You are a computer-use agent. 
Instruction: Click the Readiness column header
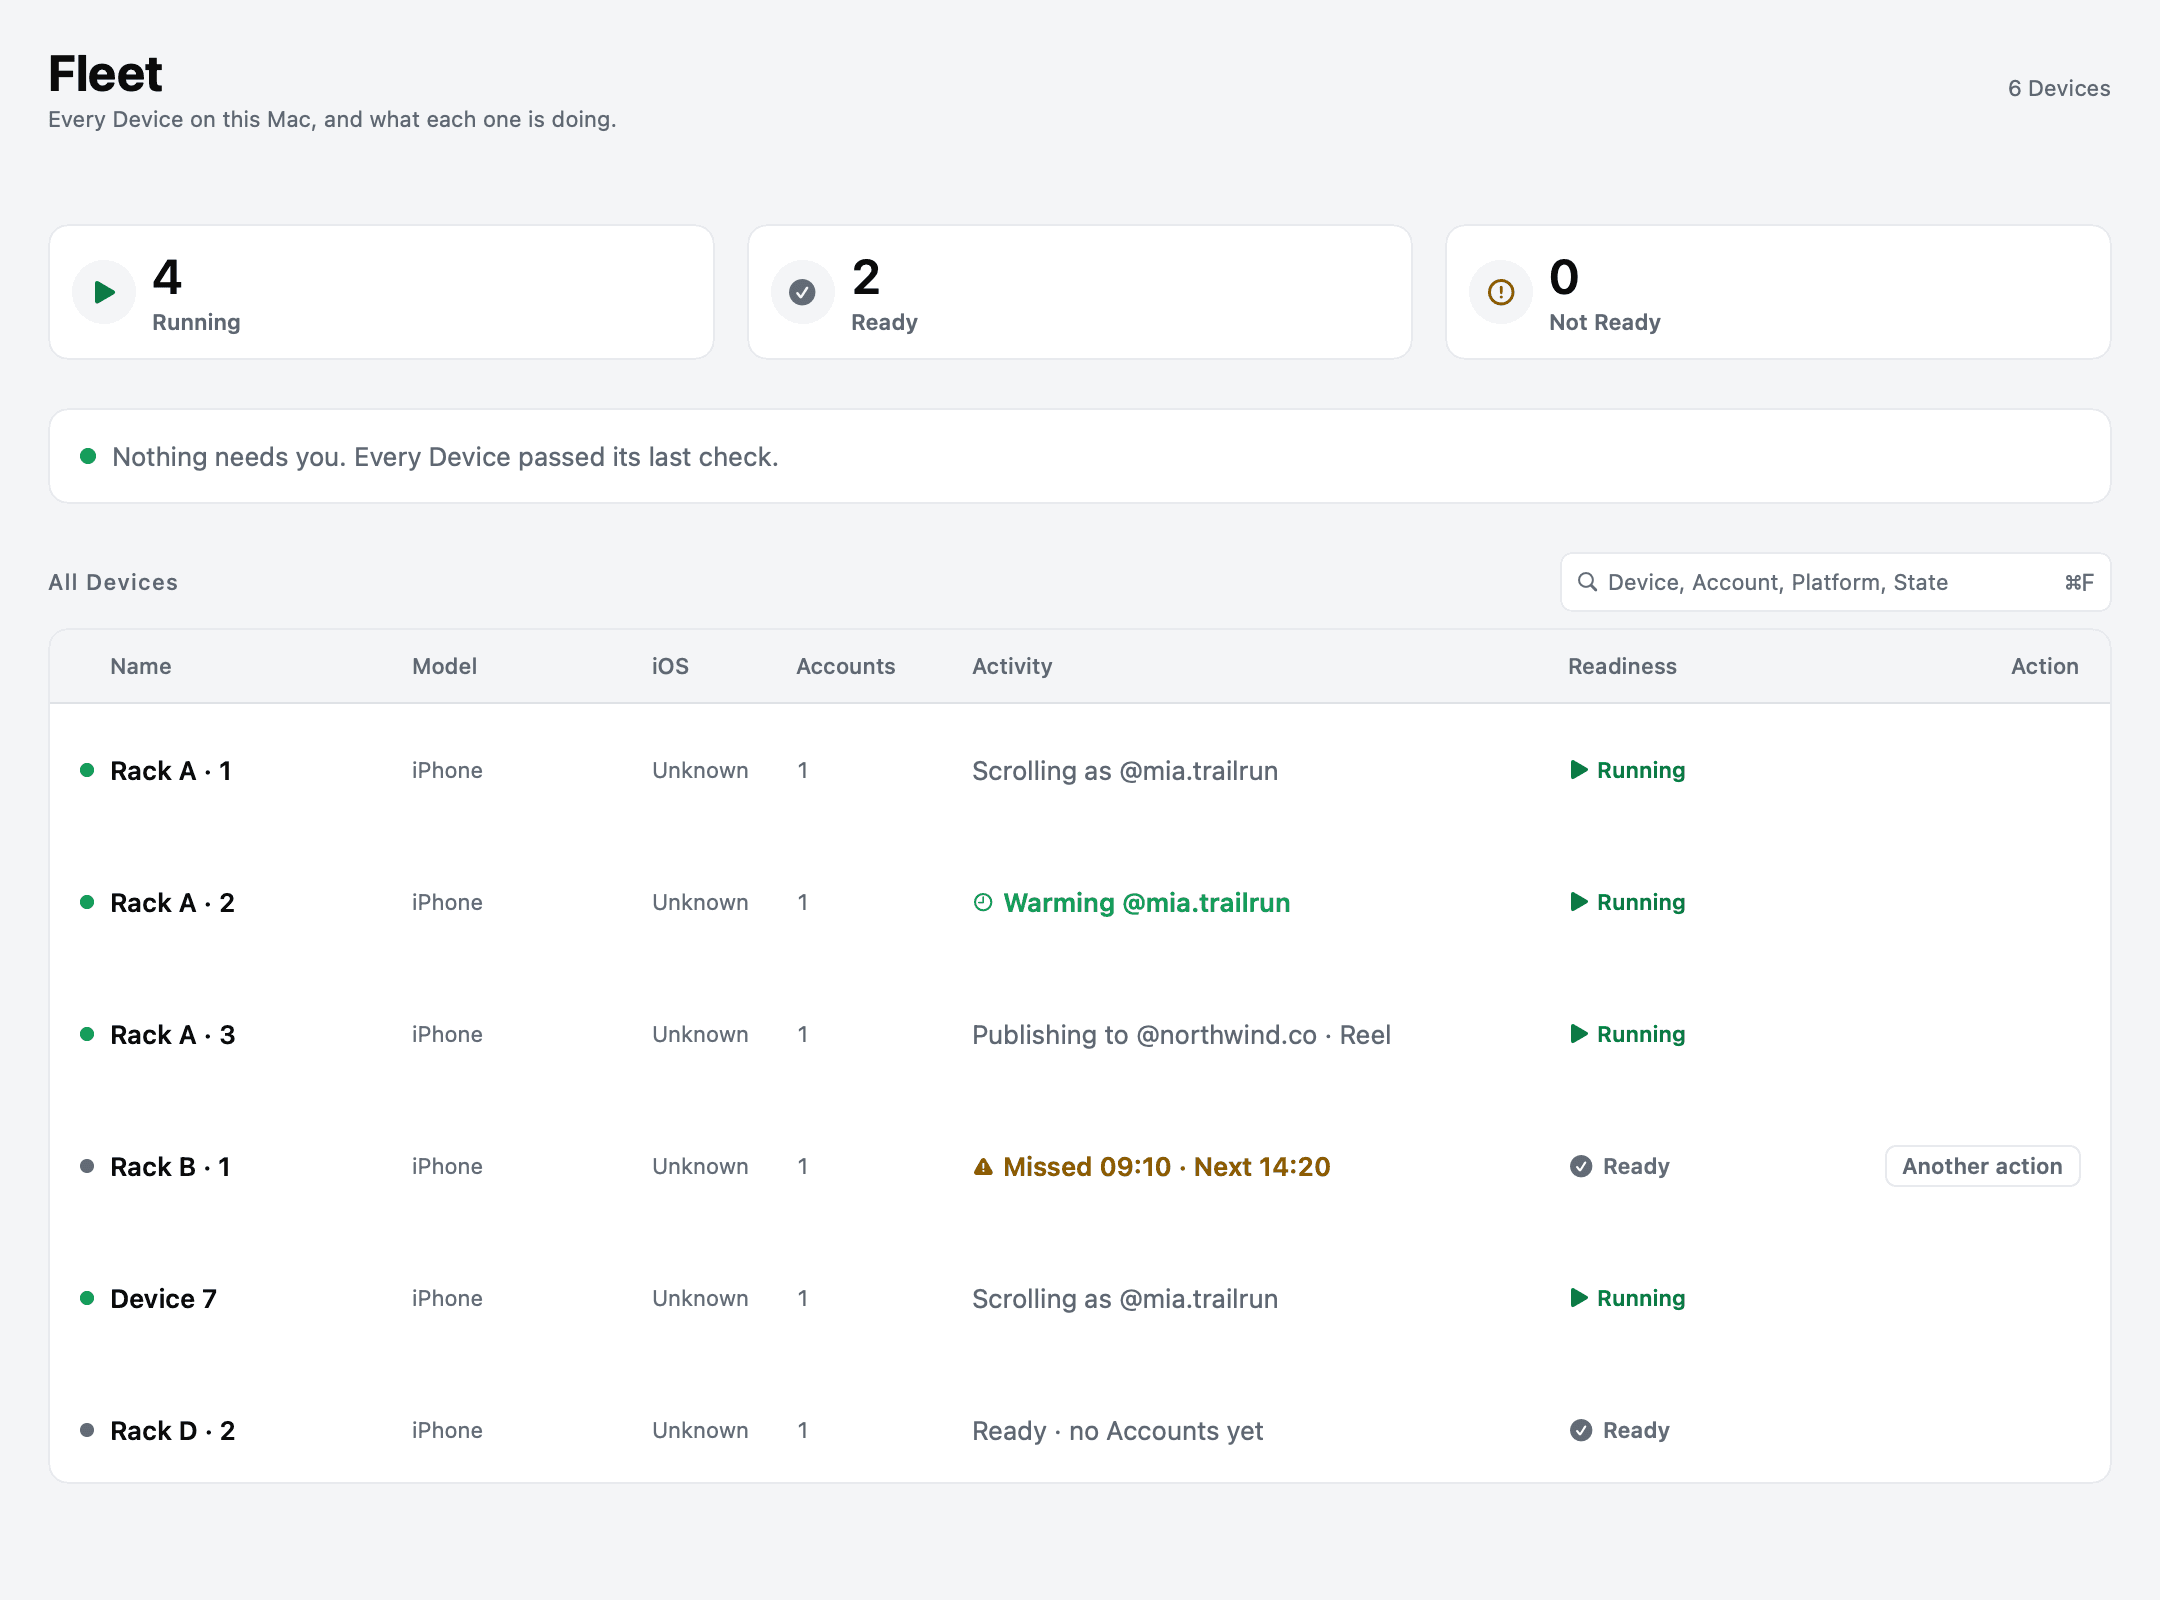point(1622,666)
